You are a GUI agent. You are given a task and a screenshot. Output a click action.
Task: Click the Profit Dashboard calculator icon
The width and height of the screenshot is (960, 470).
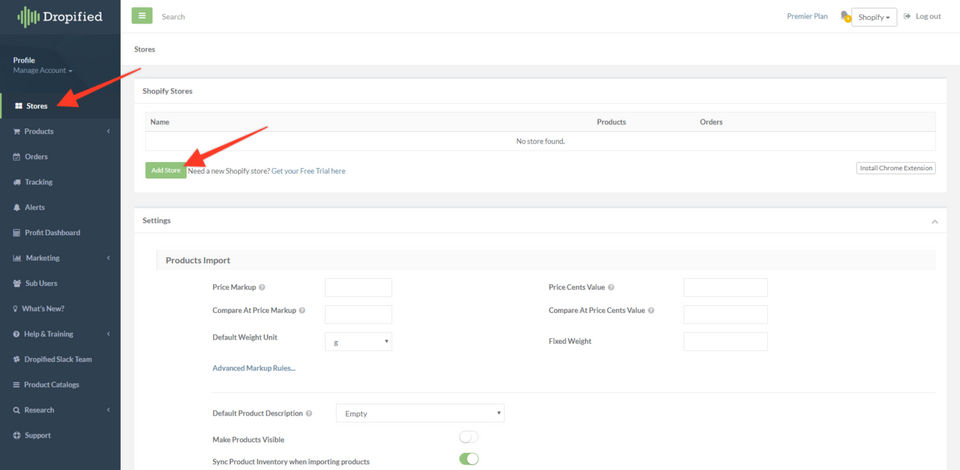point(17,233)
